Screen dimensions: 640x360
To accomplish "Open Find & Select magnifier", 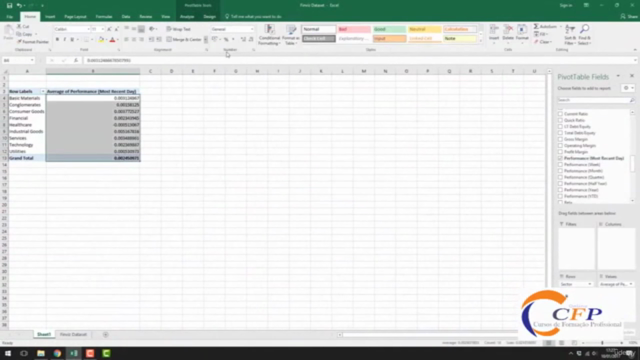I will 584,35.
